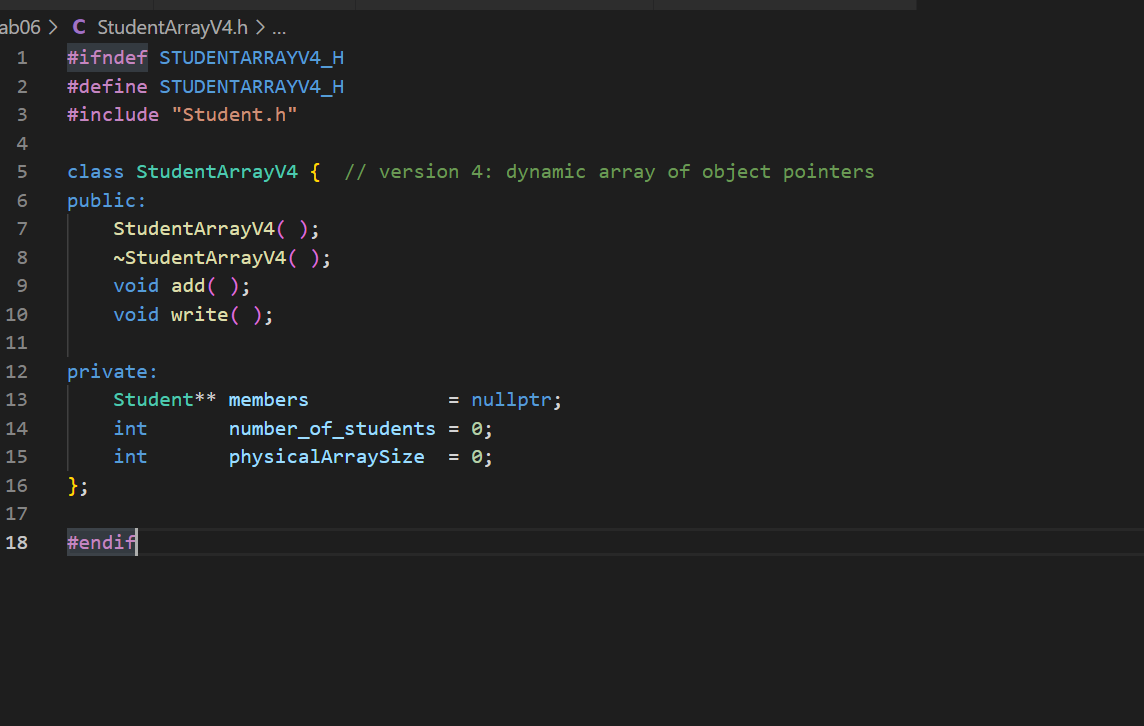Click the C language icon in the breadcrumb
The width and height of the screenshot is (1144, 726).
pos(78,27)
